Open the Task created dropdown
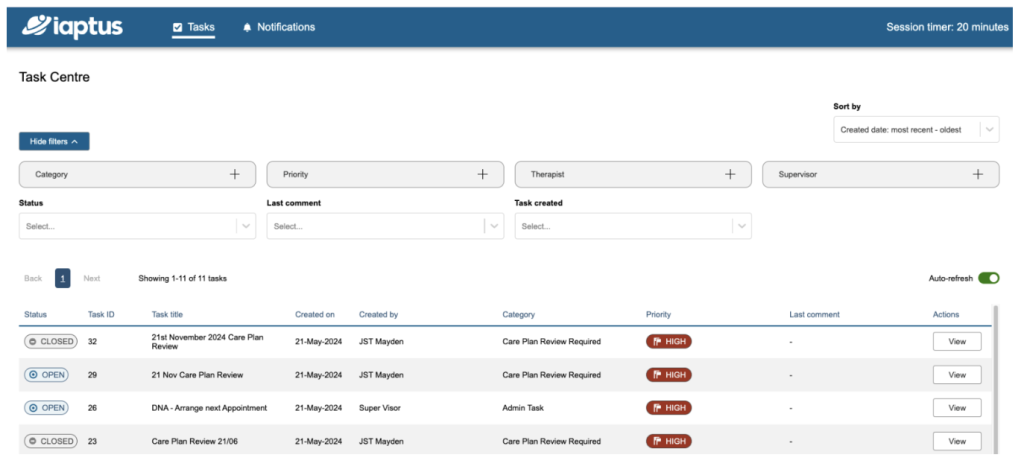 (x=633, y=227)
